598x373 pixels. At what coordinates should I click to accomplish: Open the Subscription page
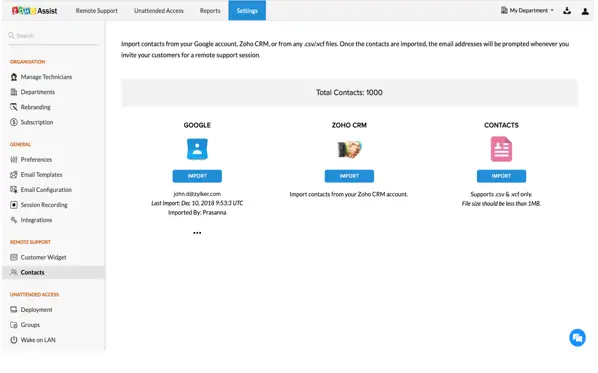click(x=37, y=122)
